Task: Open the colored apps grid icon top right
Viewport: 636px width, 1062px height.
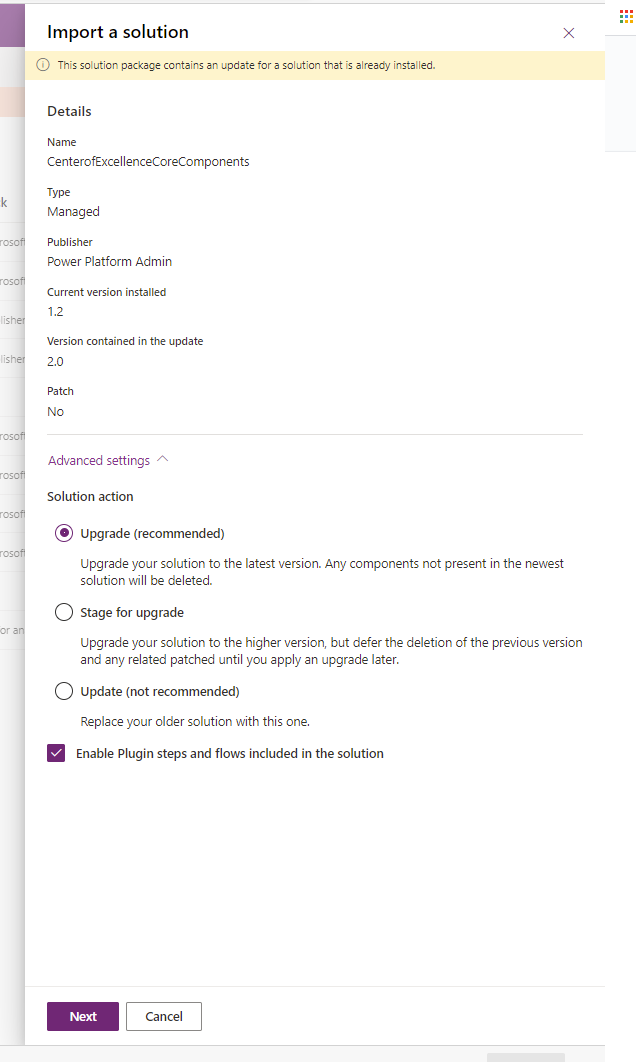Action: pos(625,15)
